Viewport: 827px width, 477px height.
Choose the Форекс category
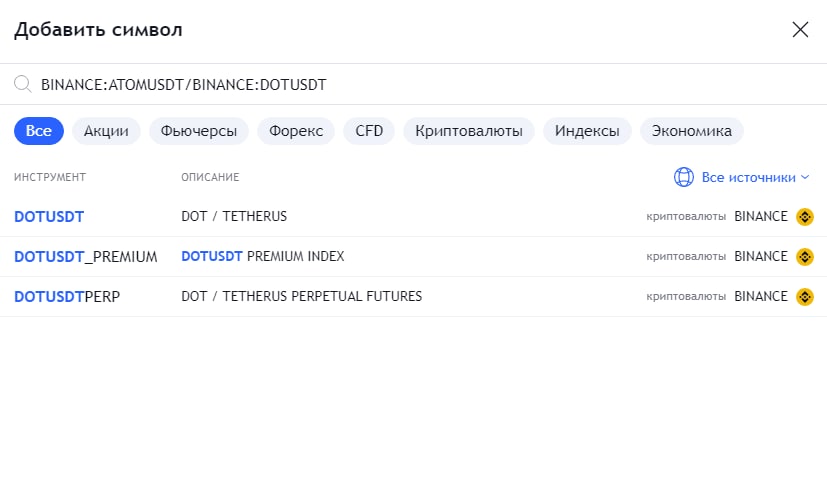[x=296, y=131]
